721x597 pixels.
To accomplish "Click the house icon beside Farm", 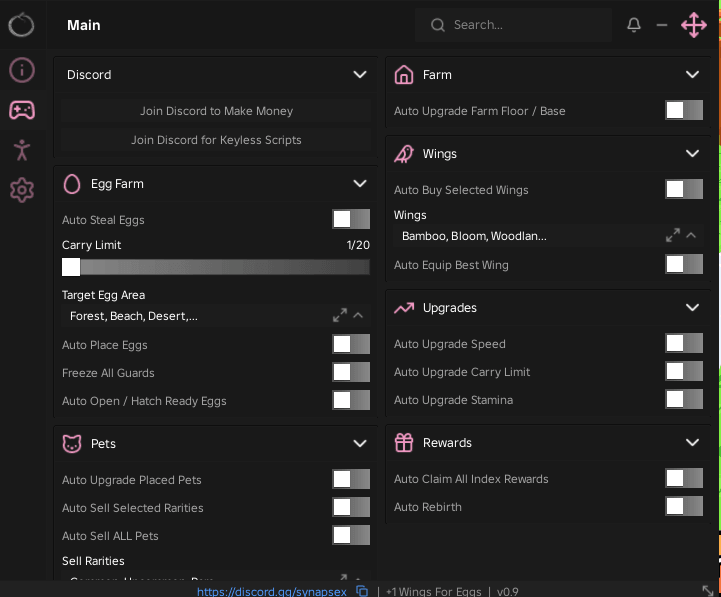I will tap(404, 75).
